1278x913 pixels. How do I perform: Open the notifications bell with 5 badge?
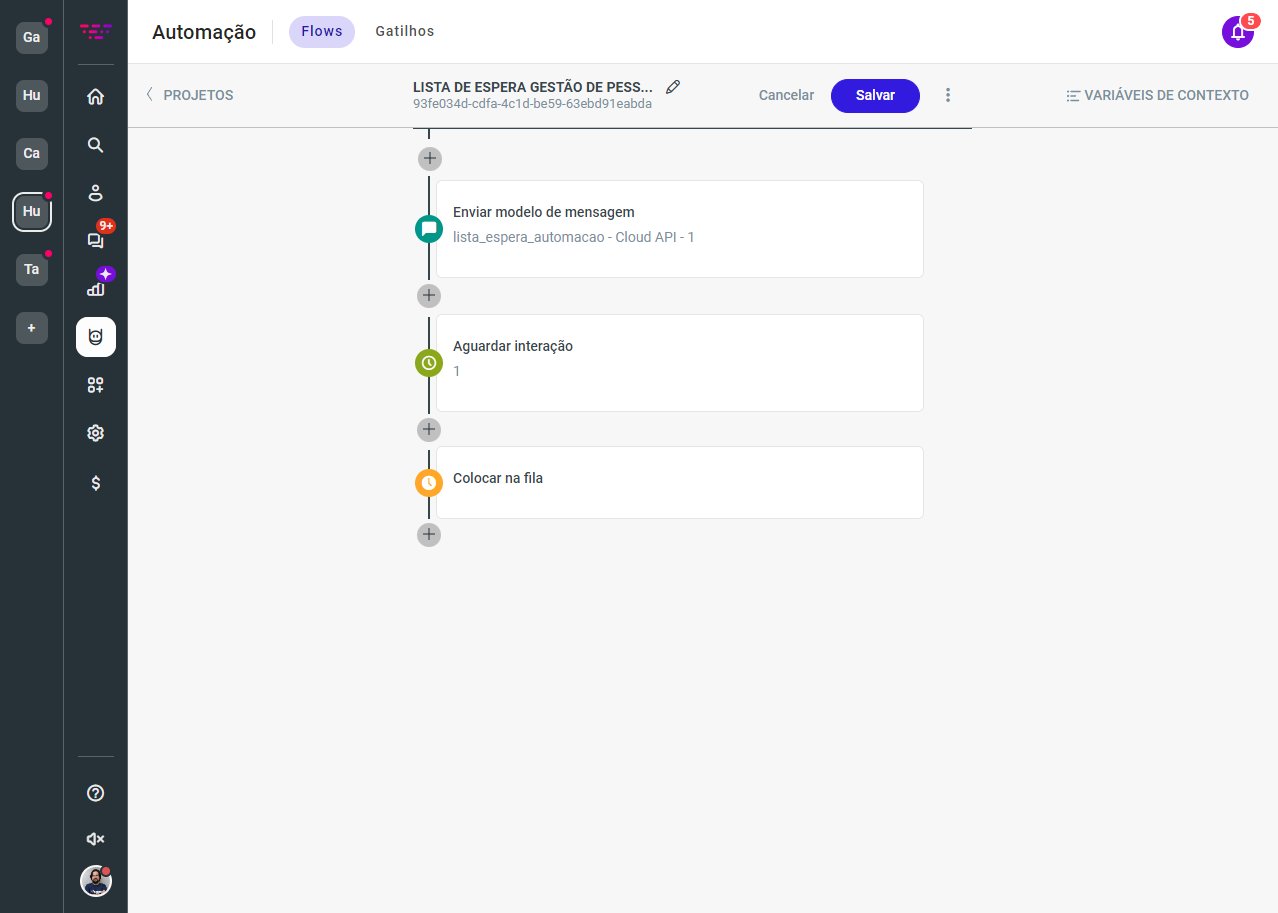(1238, 32)
